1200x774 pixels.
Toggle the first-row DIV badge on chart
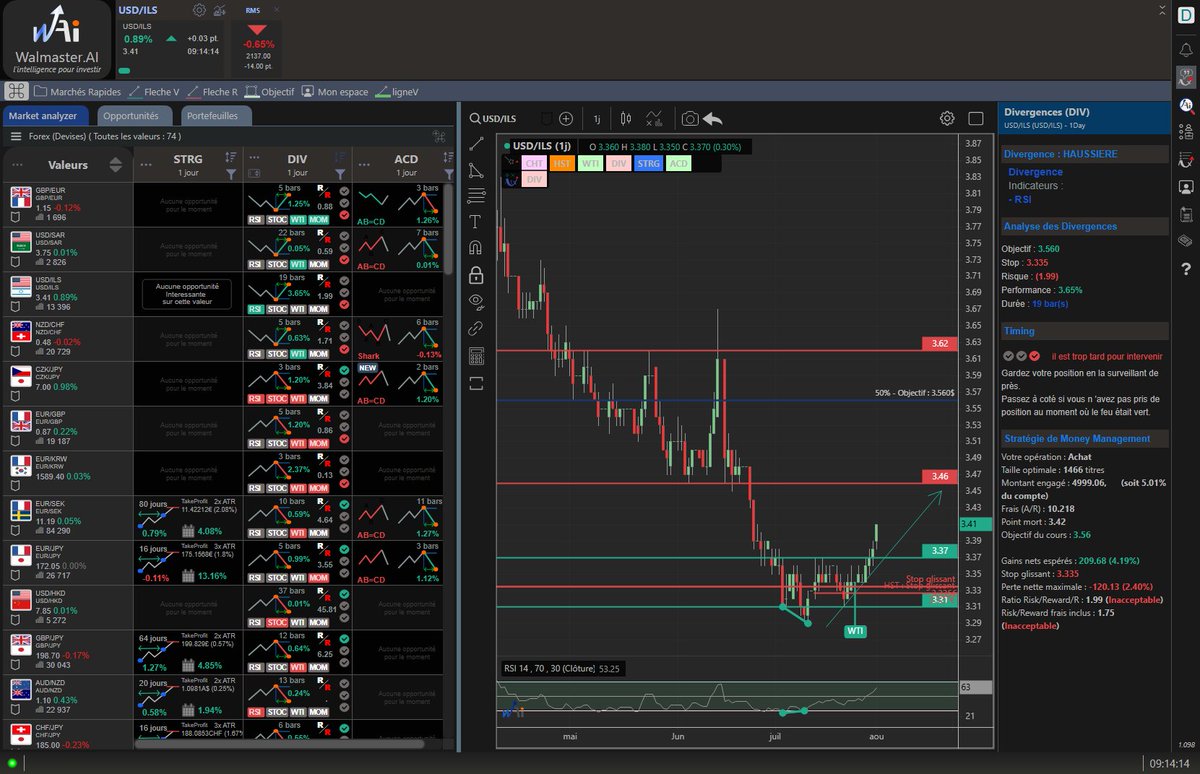(x=619, y=163)
